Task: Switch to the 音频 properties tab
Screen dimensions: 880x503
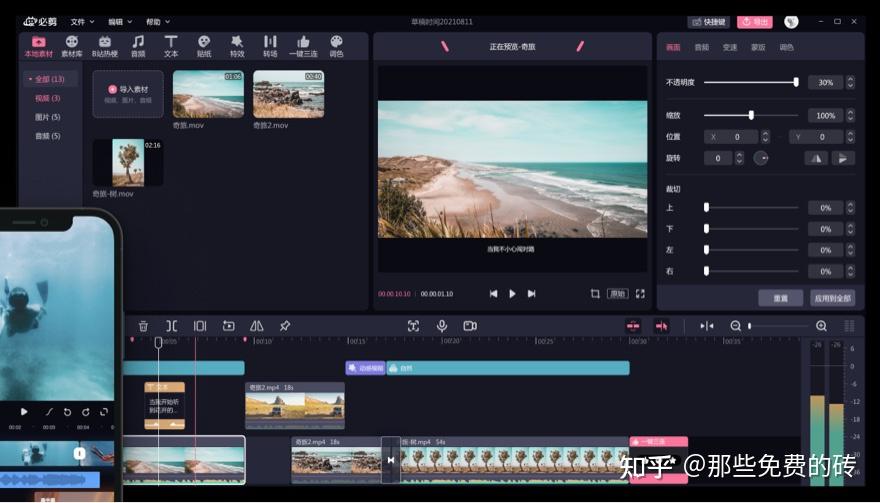Action: tap(702, 48)
